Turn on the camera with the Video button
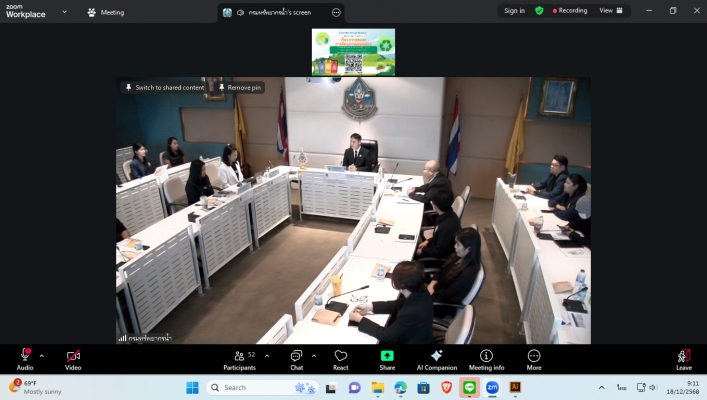 [x=73, y=357]
